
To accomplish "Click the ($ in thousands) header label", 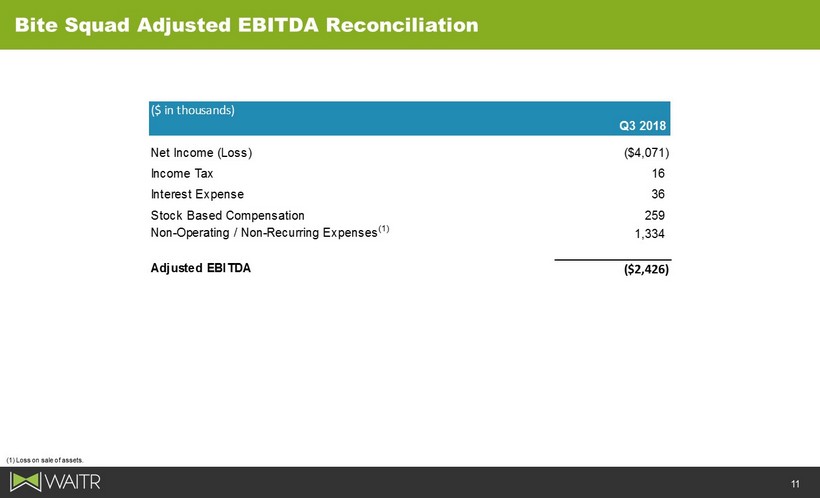I will click(192, 110).
